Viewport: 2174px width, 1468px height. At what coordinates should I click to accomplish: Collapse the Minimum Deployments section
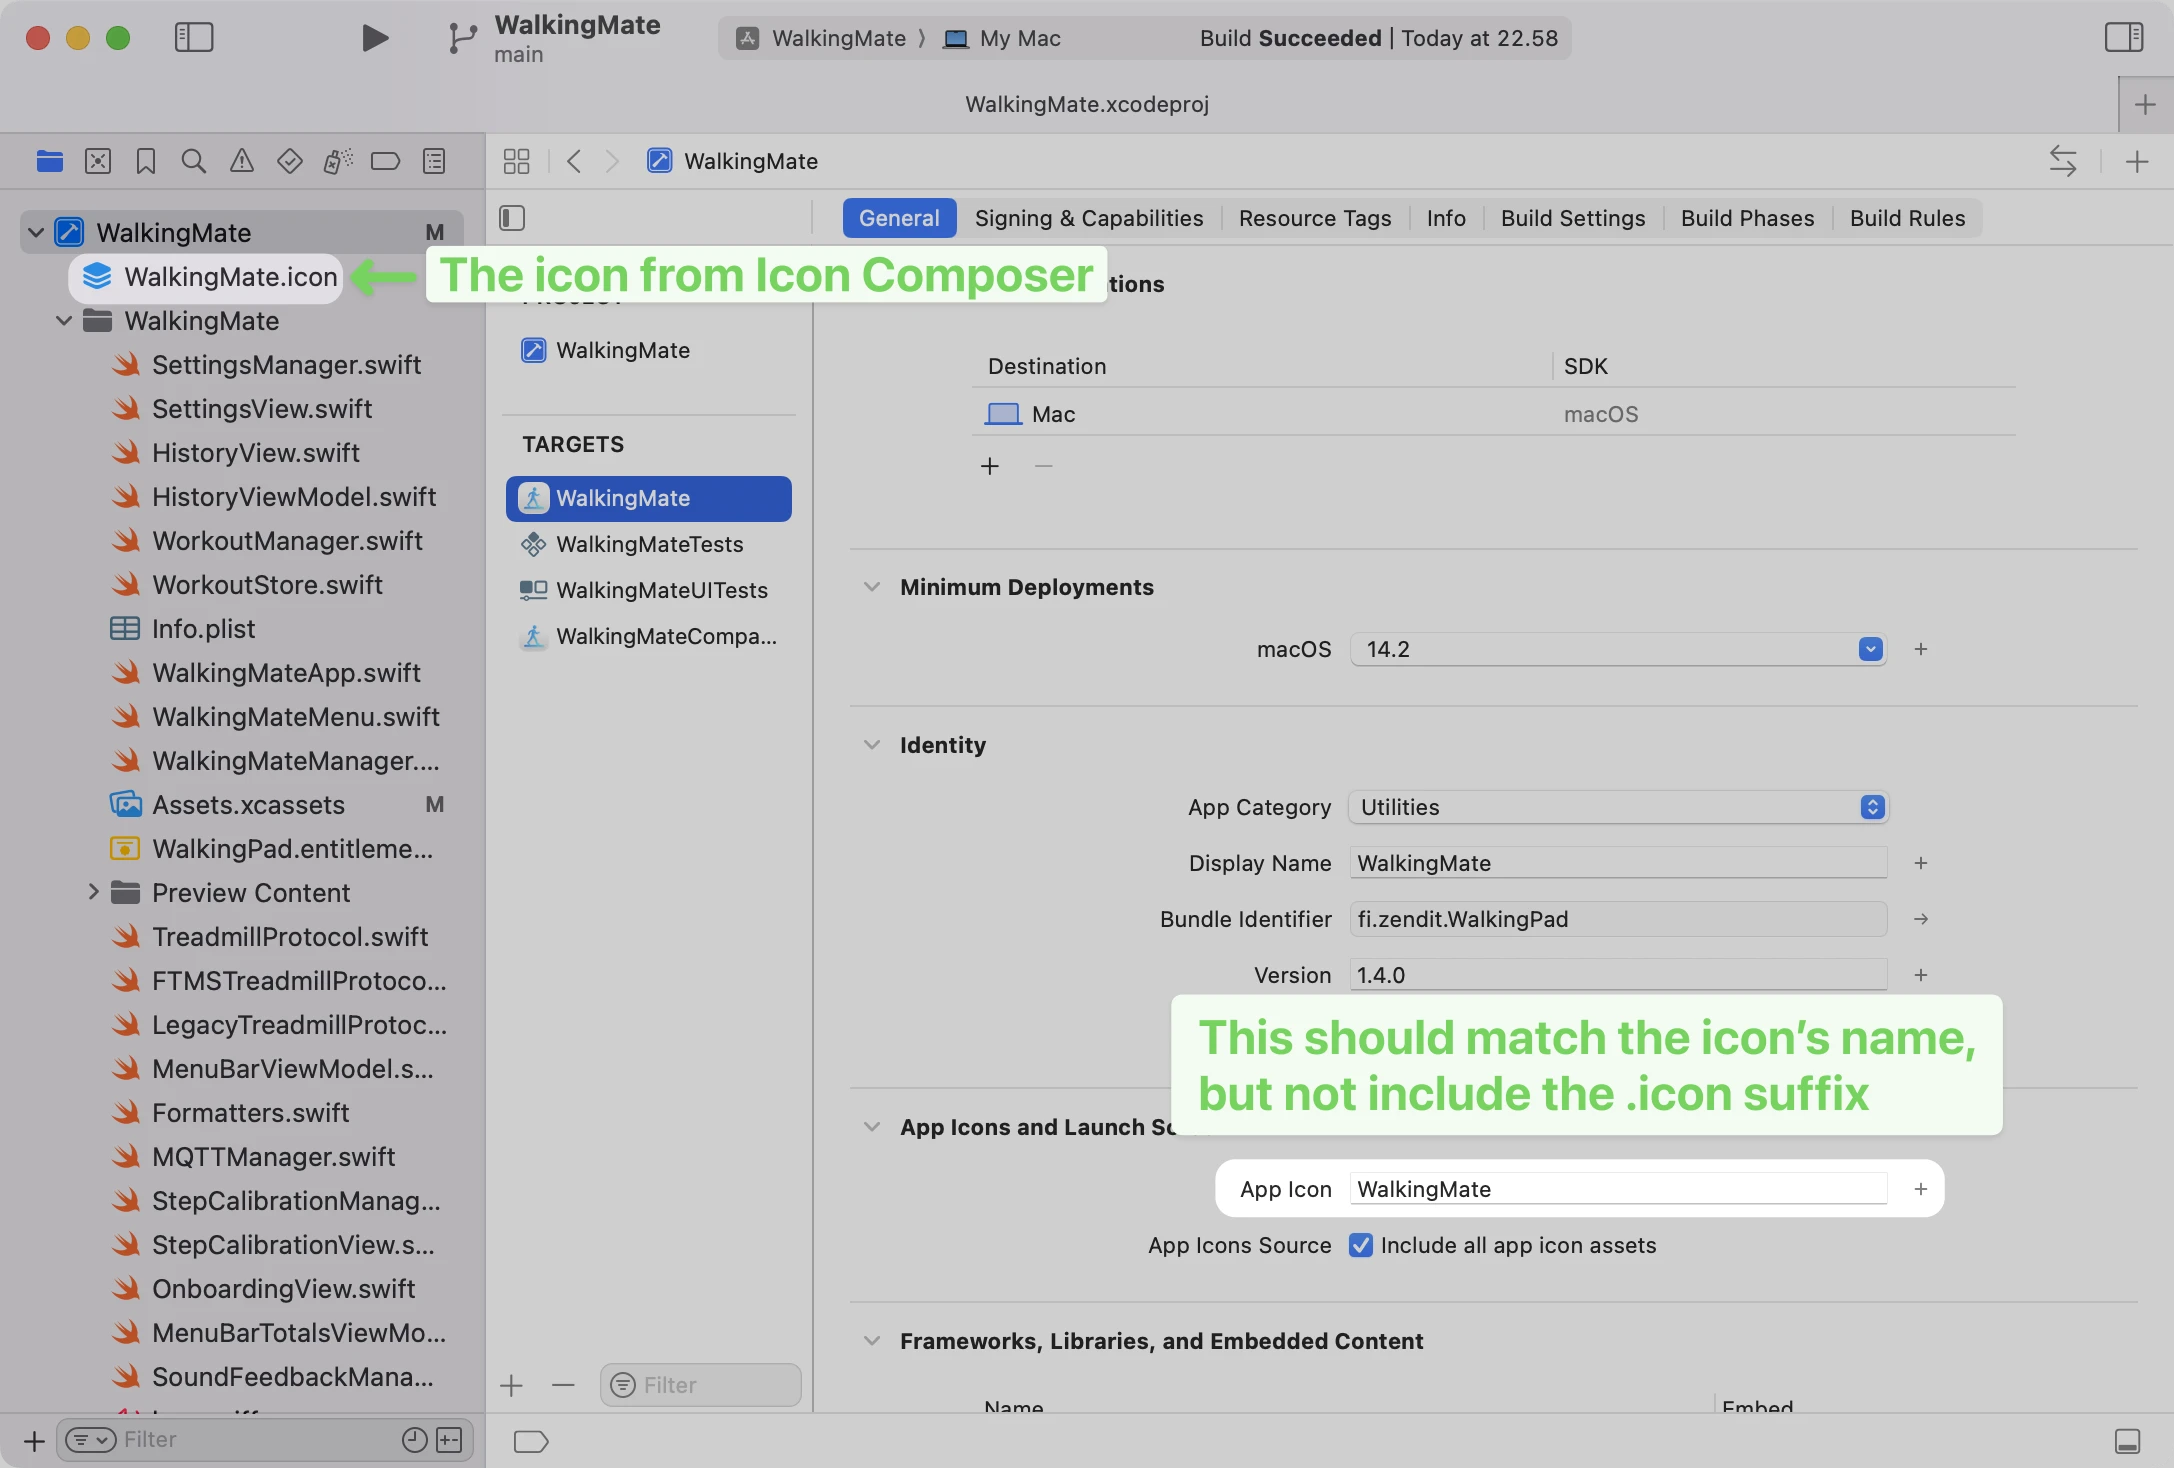(x=872, y=587)
